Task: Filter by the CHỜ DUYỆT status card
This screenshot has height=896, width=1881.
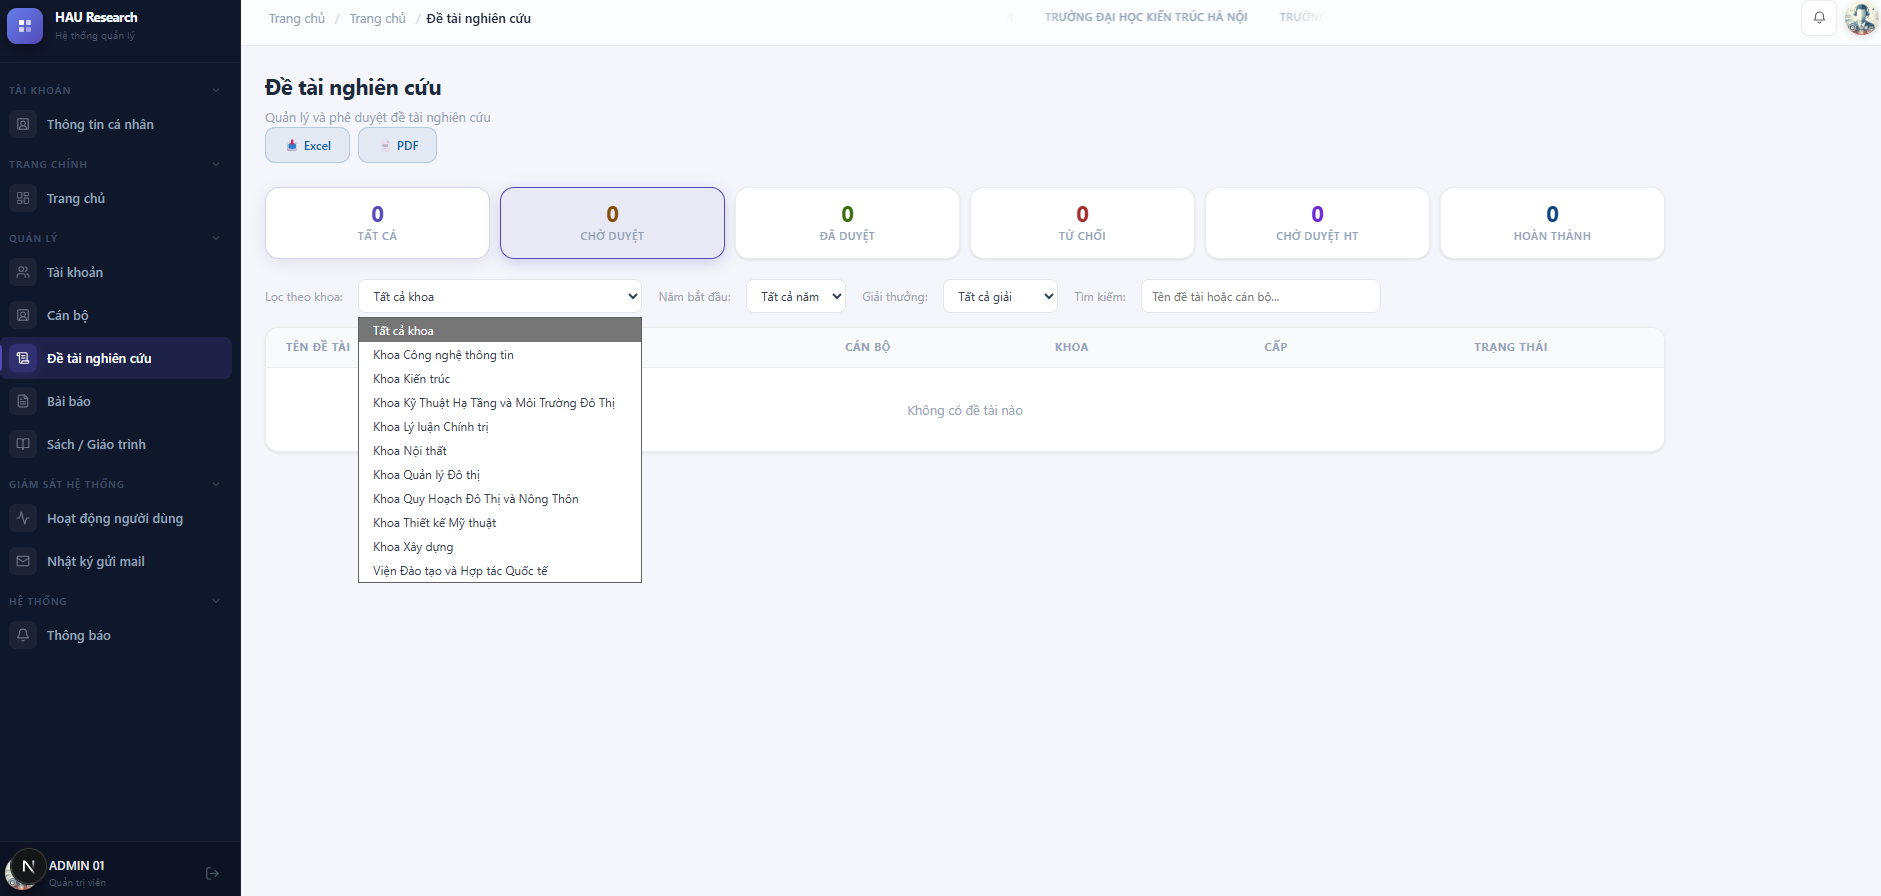Action: tap(612, 223)
